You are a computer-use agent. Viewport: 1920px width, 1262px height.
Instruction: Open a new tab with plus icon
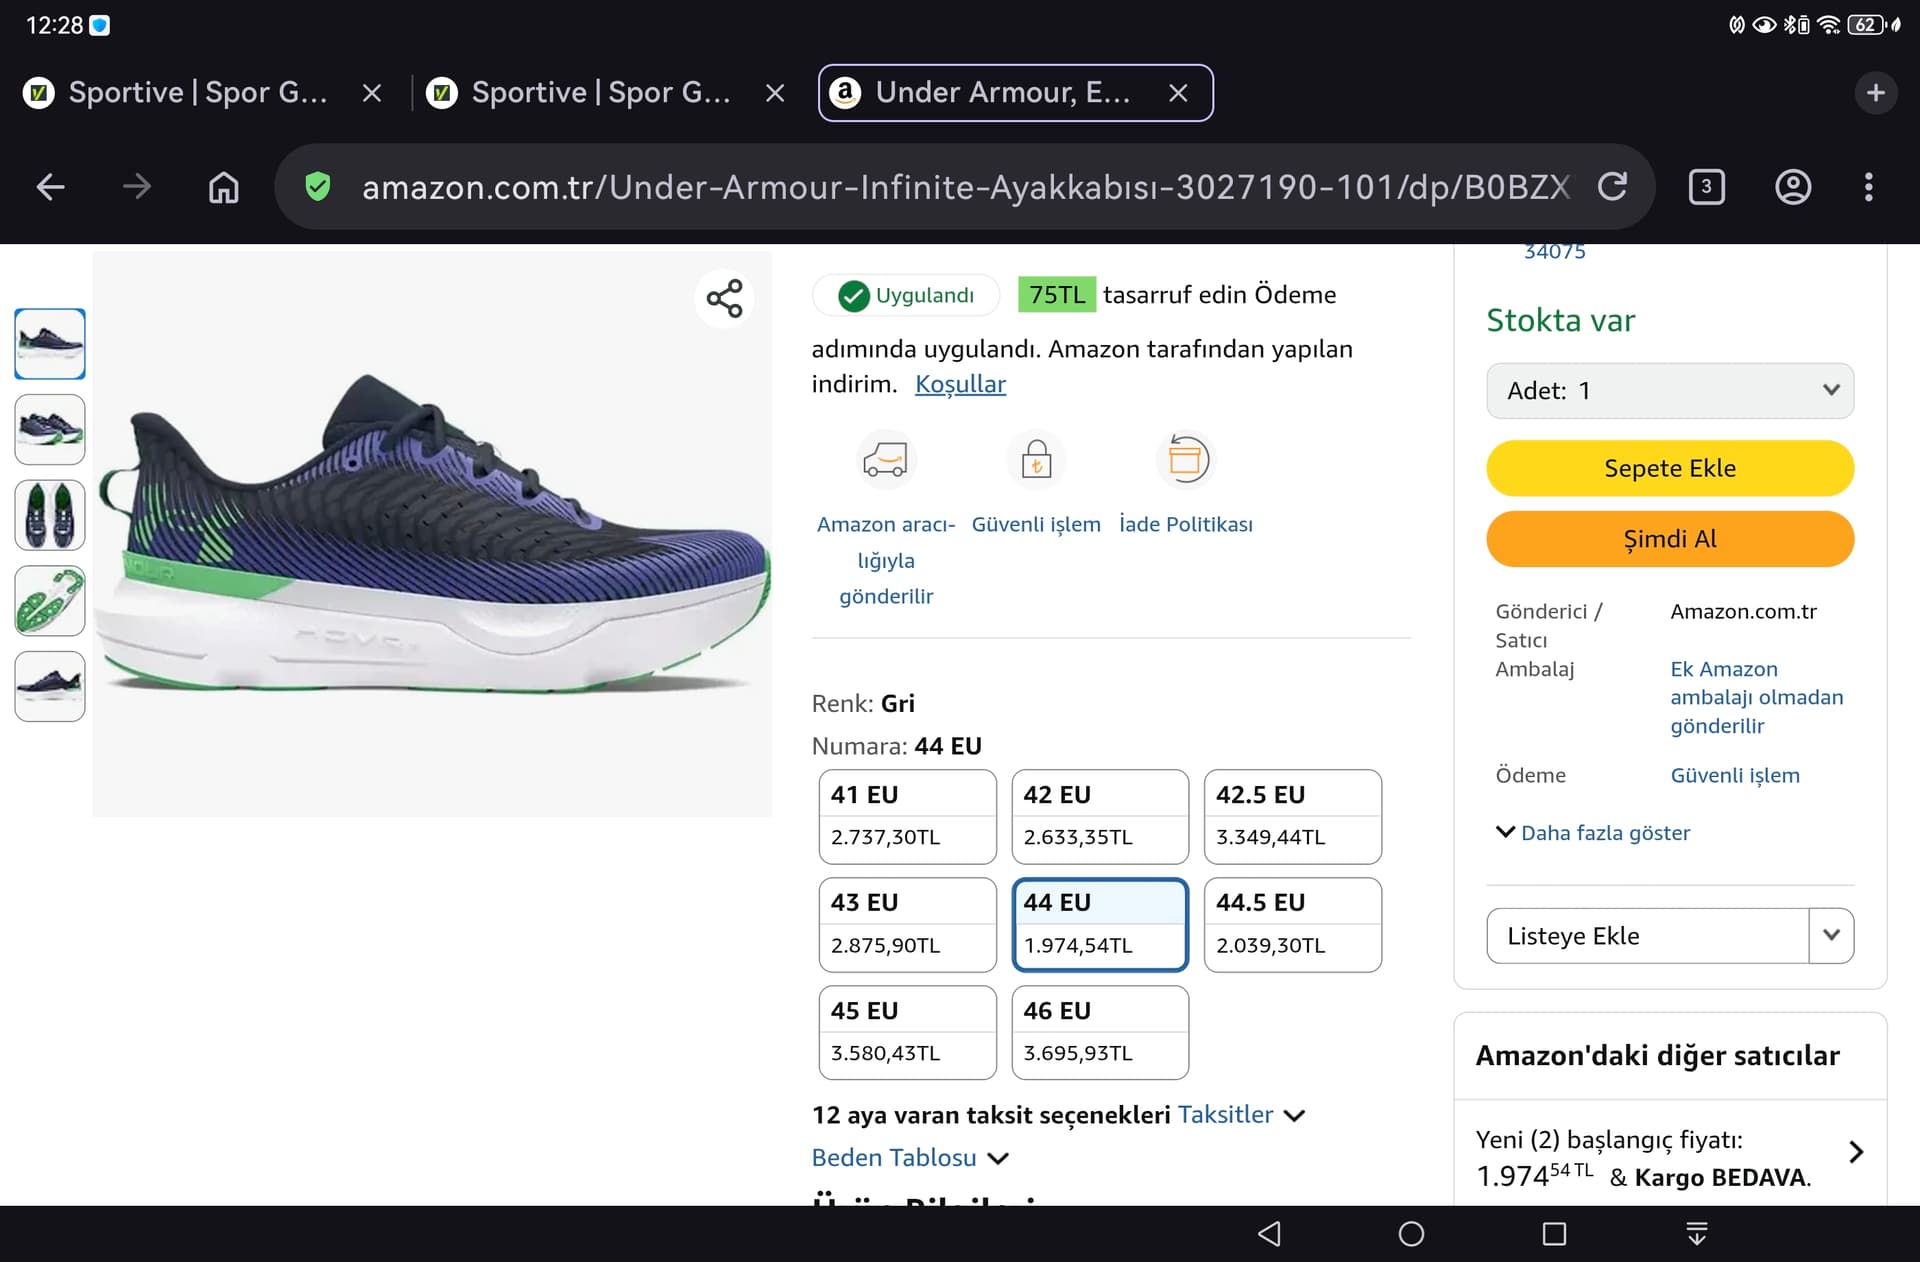1875,93
